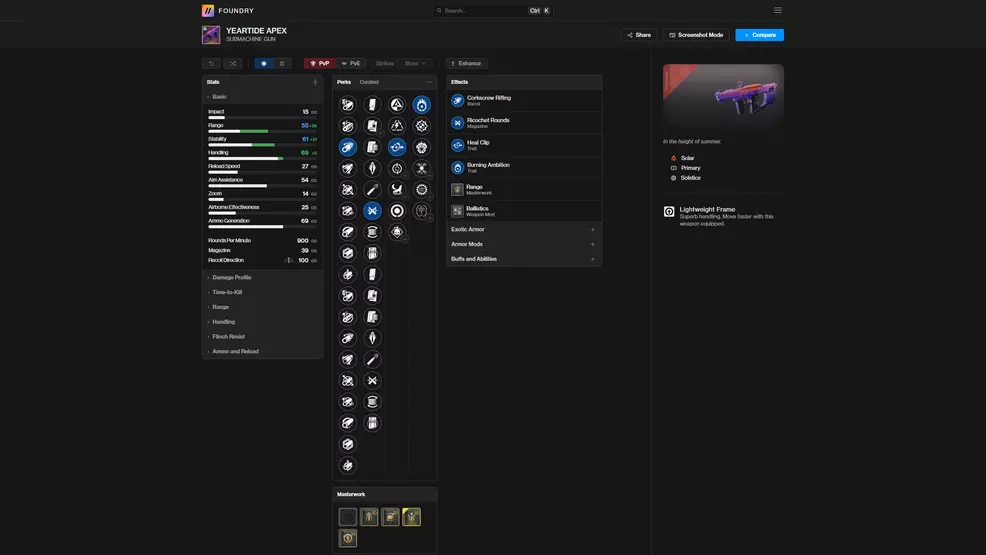Switch to PvE mode
Screen dimensions: 986x555
351,63
